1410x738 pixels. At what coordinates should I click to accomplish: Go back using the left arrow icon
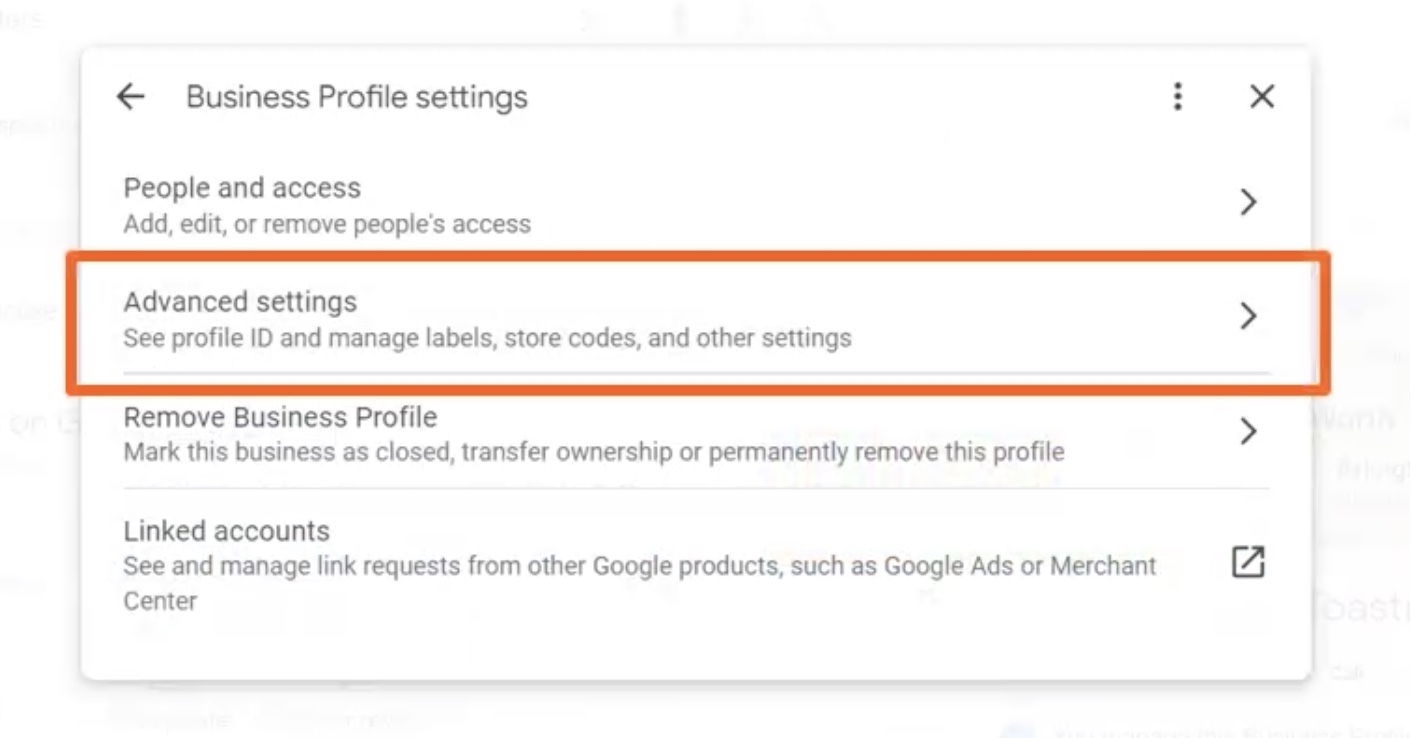point(131,97)
